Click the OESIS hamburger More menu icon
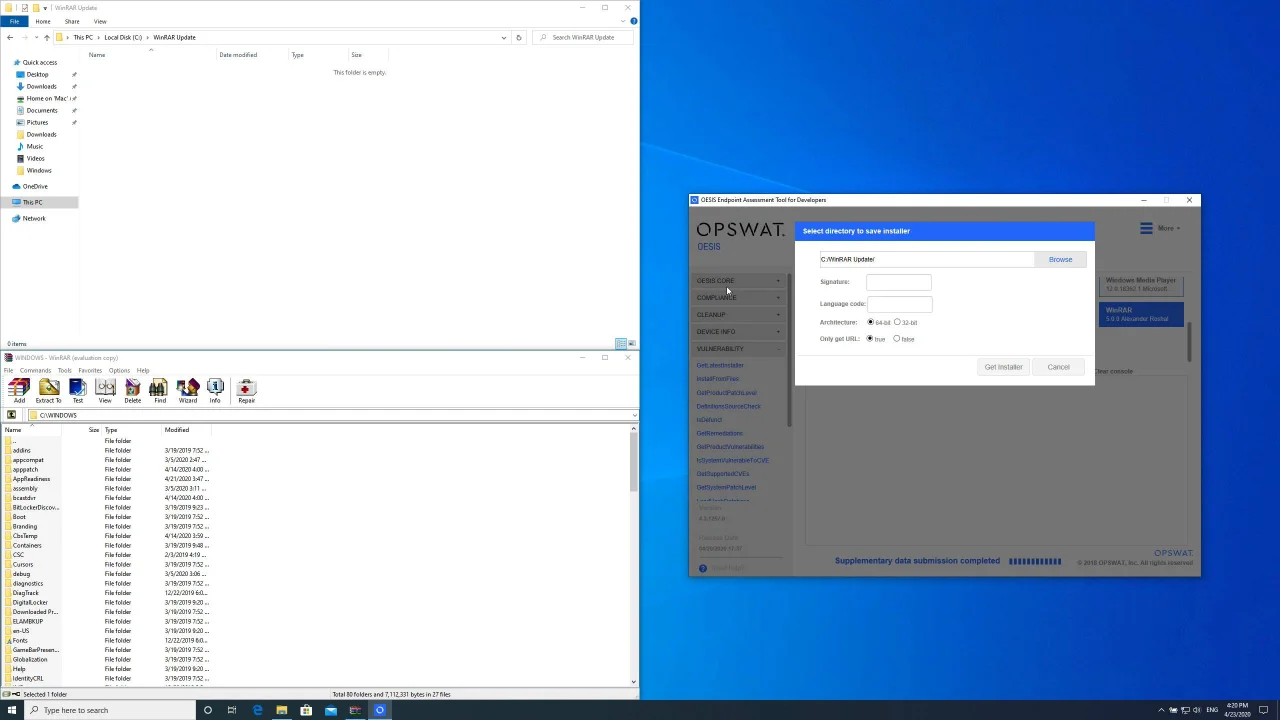1280x720 pixels. tap(1146, 228)
